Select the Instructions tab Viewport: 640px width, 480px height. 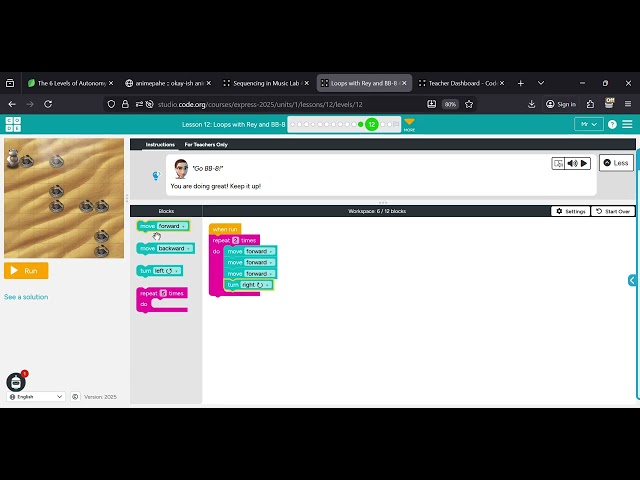pos(160,144)
